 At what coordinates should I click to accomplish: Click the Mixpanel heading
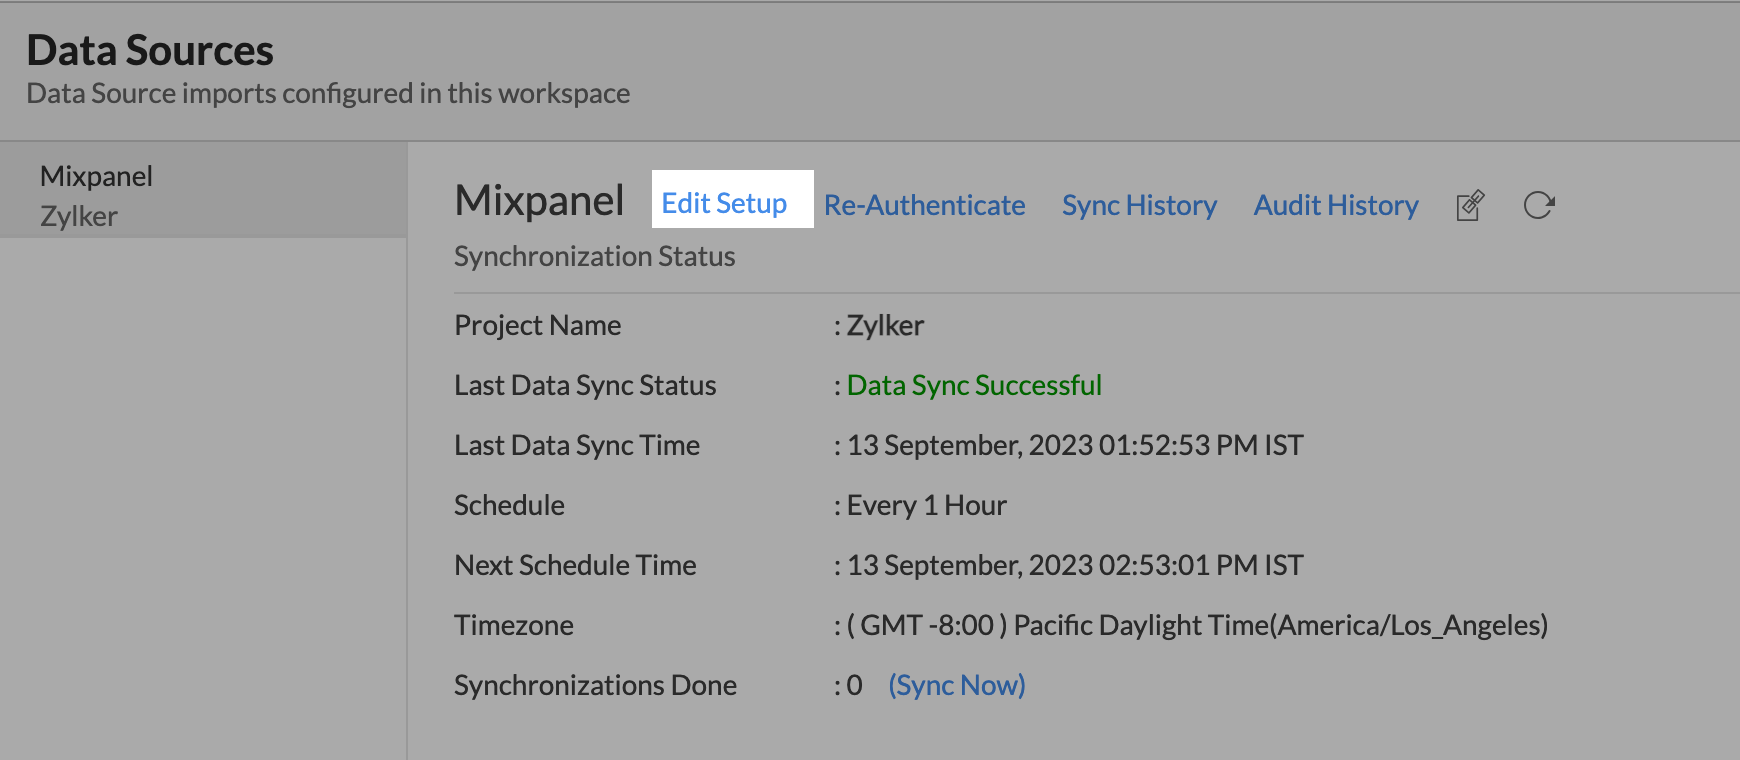[x=539, y=200]
